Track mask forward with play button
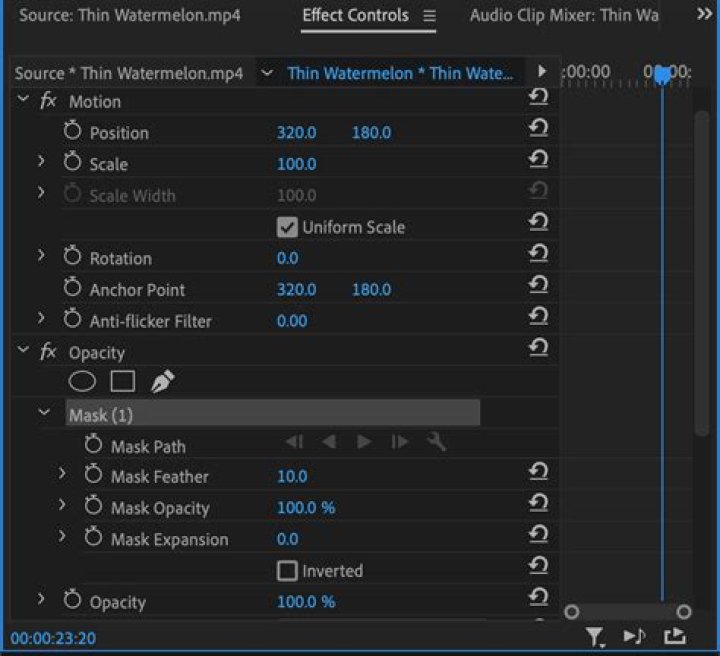The height and width of the screenshot is (656, 720). click(364, 442)
